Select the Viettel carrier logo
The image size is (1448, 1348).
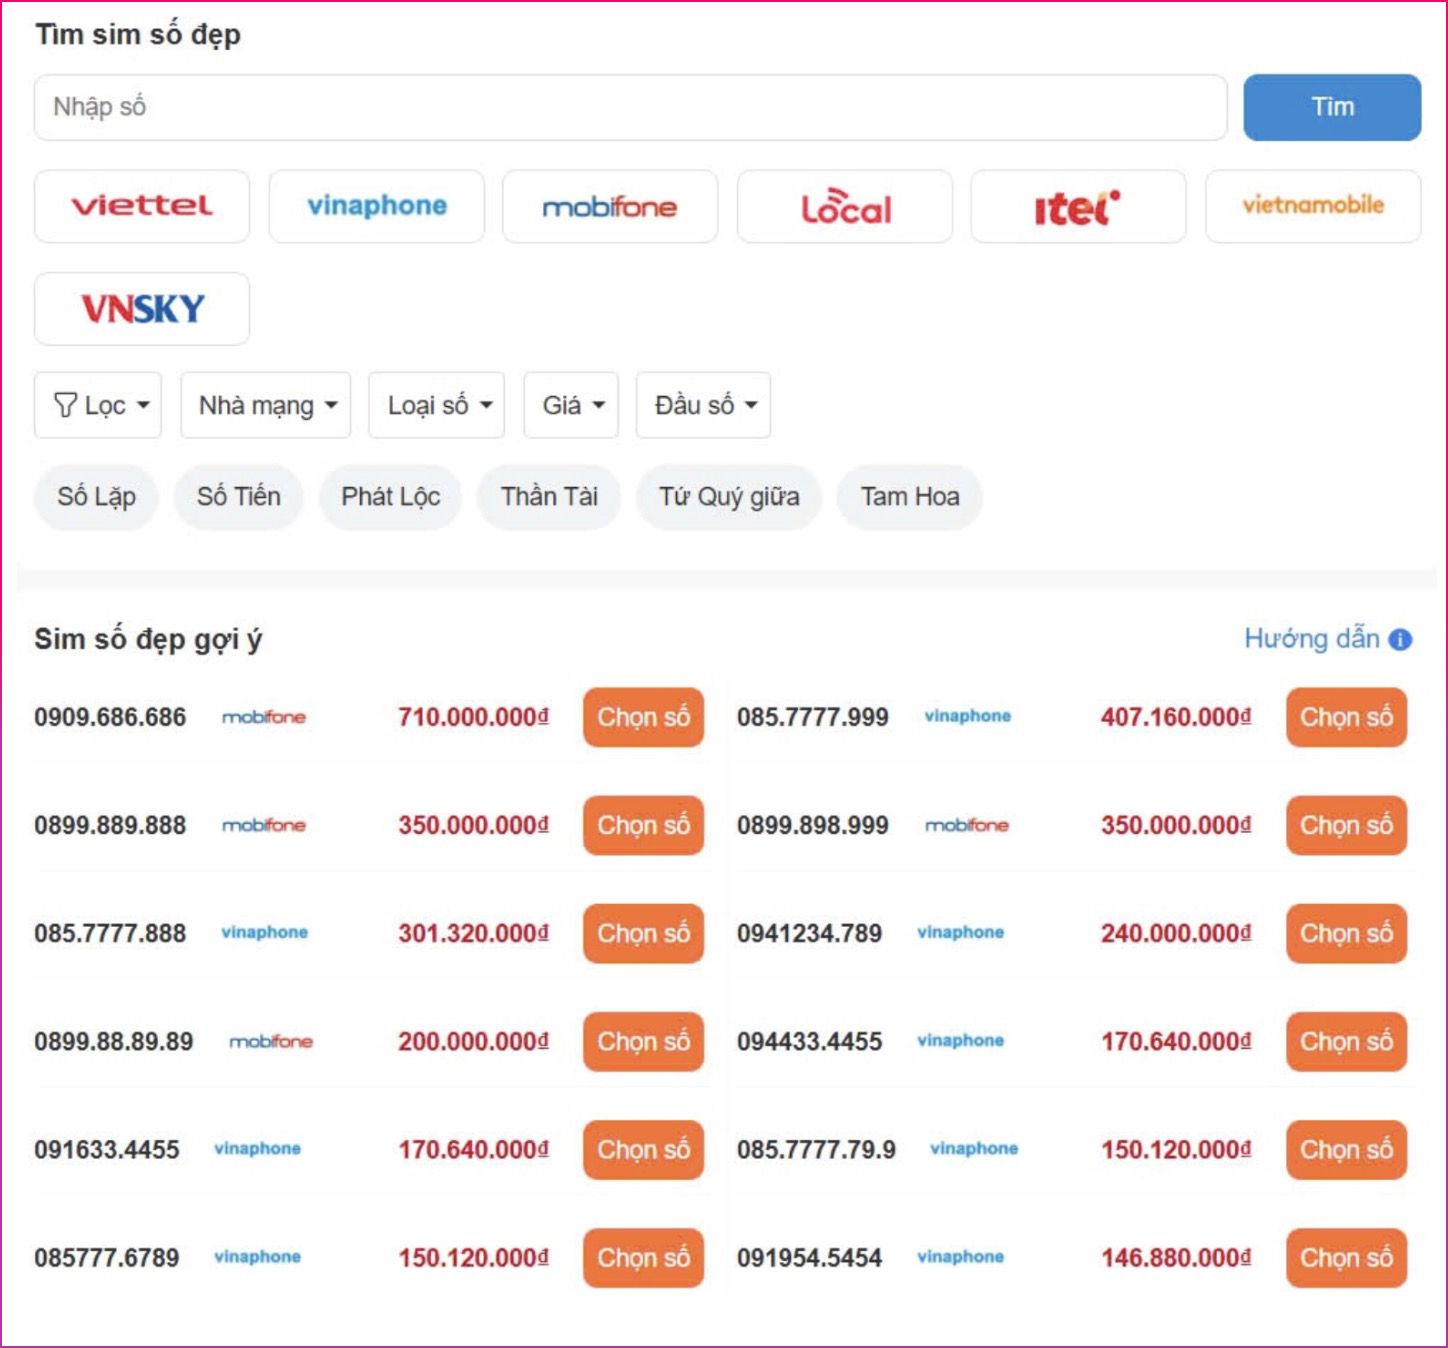coord(142,206)
